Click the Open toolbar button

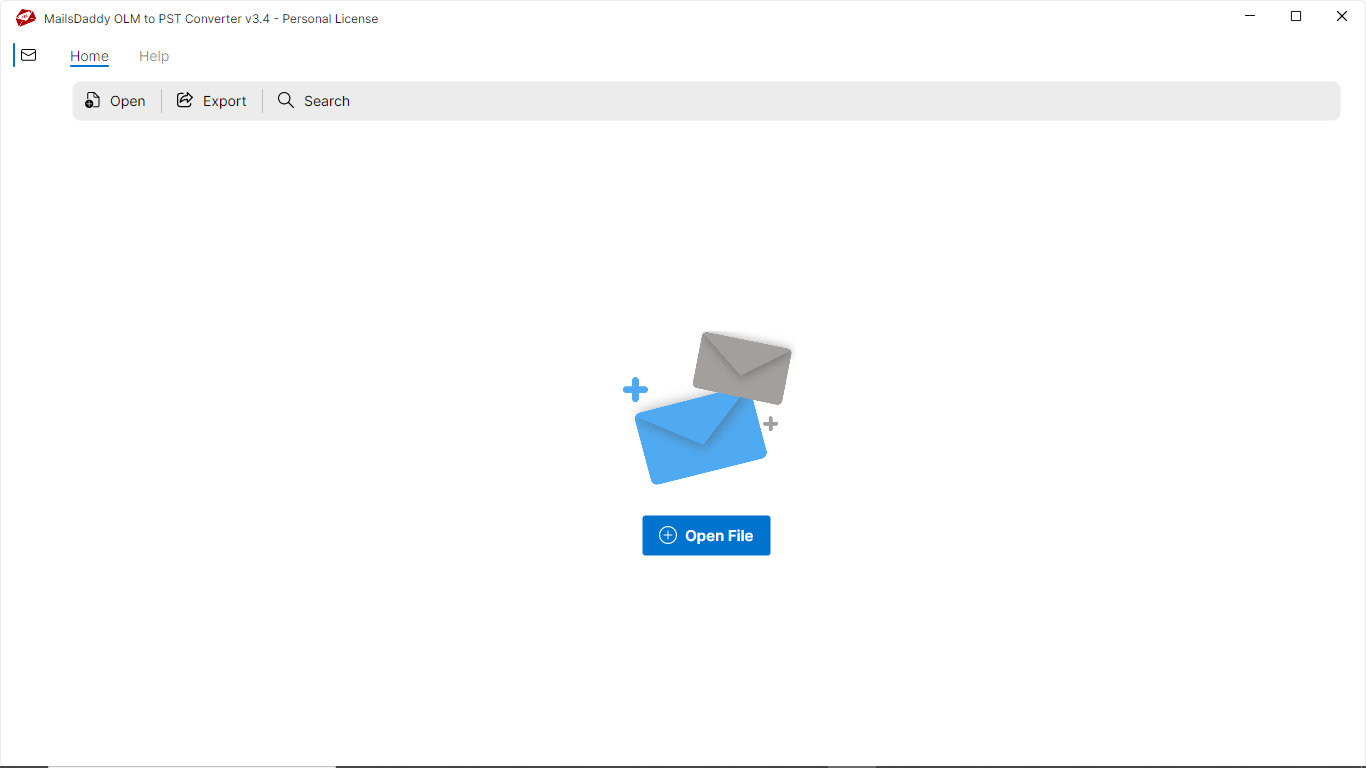coord(115,101)
